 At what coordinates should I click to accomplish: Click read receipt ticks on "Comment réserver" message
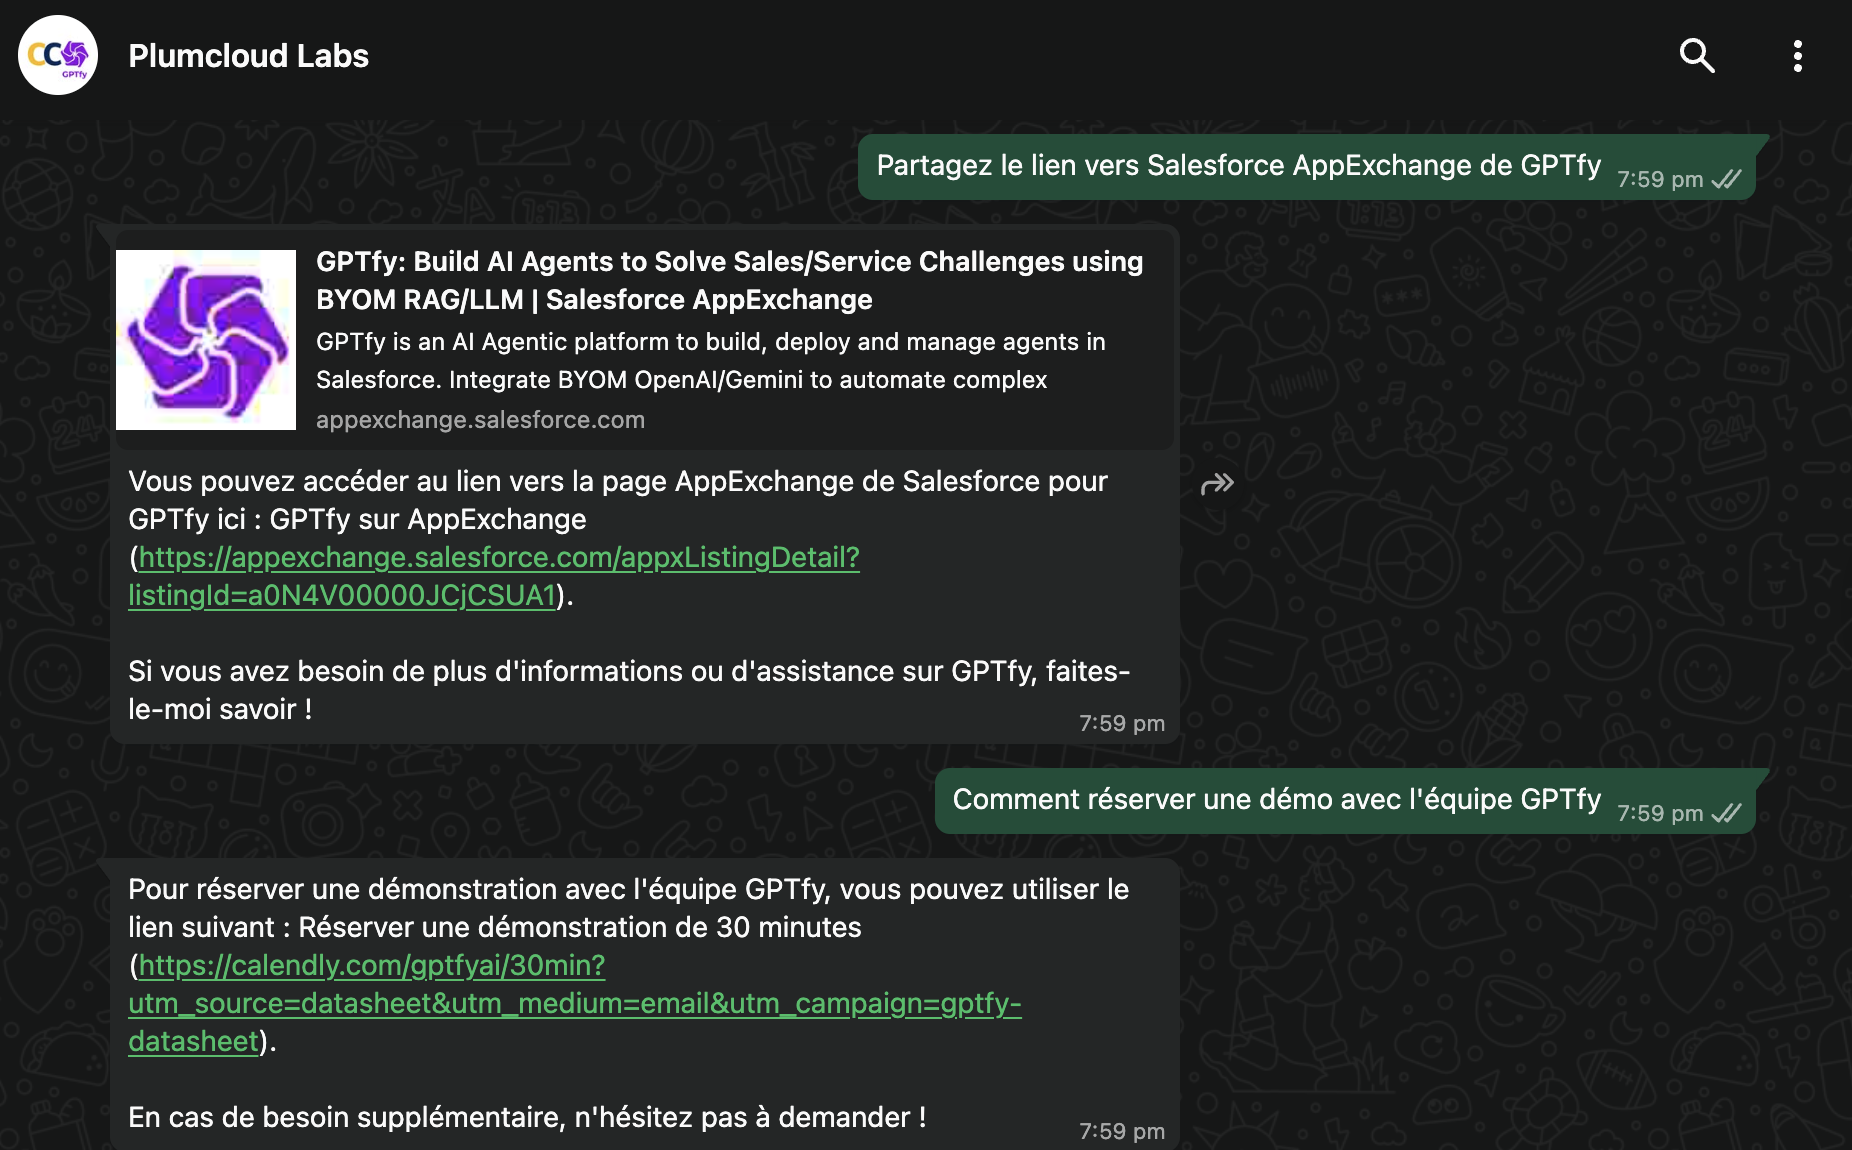[1727, 814]
